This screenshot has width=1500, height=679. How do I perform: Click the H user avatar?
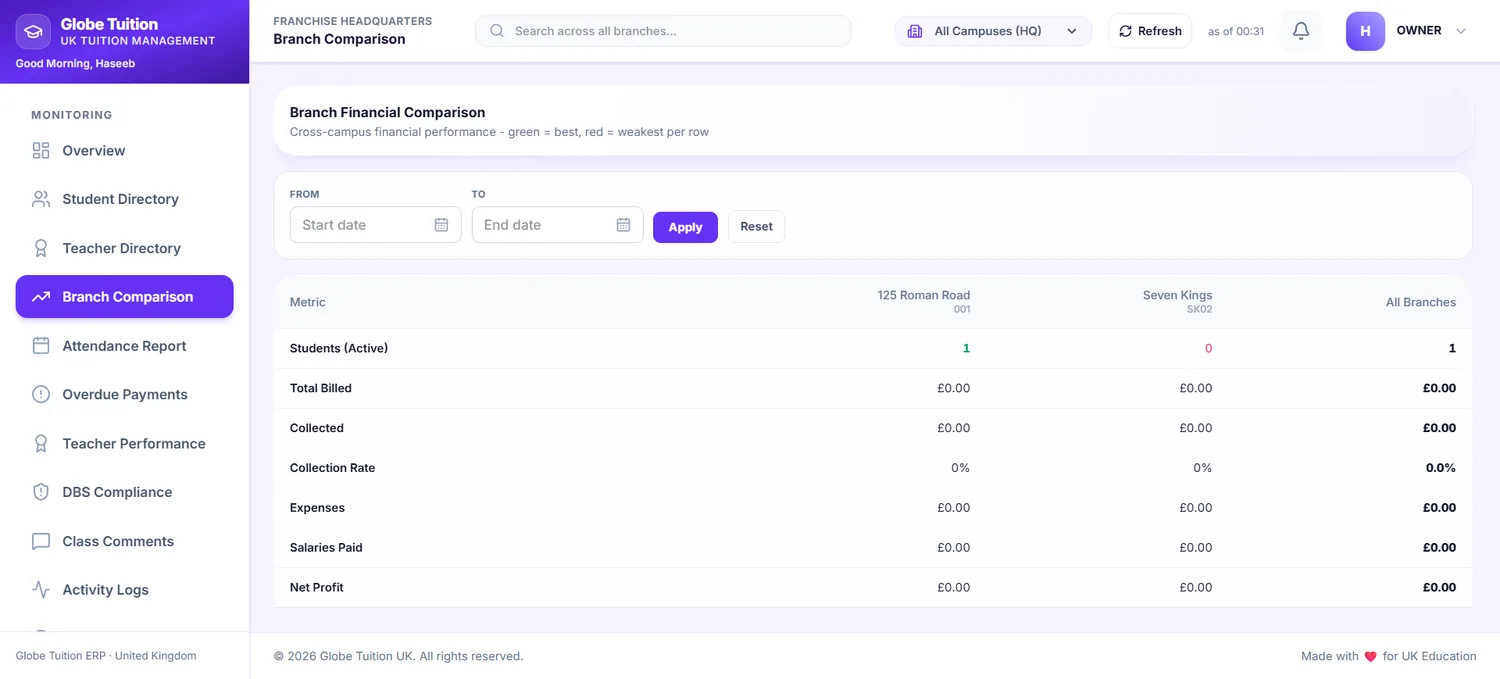click(1366, 31)
